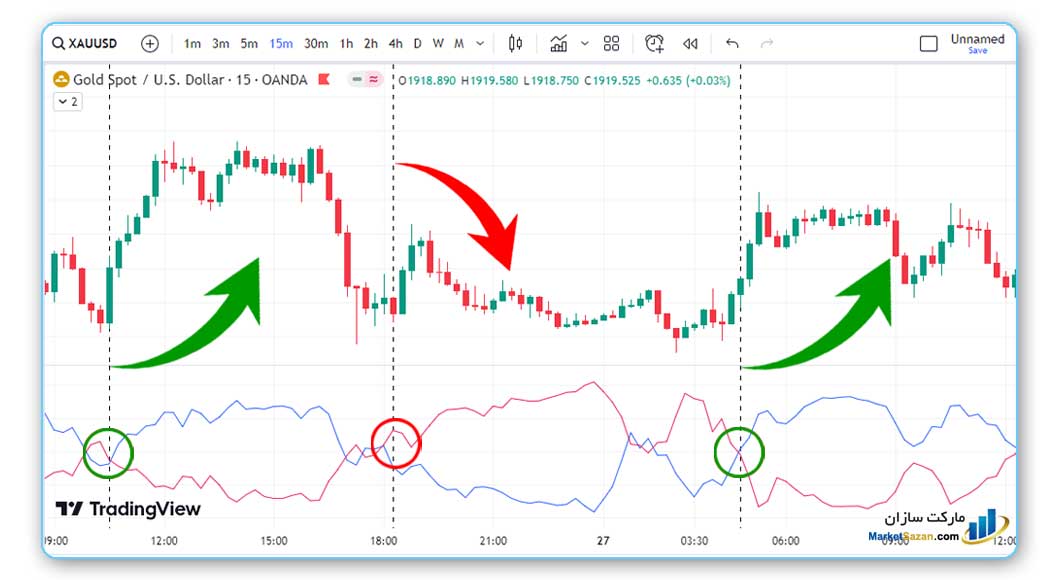Open indicator templates grid icon
The image size is (1059, 580).
(x=611, y=43)
